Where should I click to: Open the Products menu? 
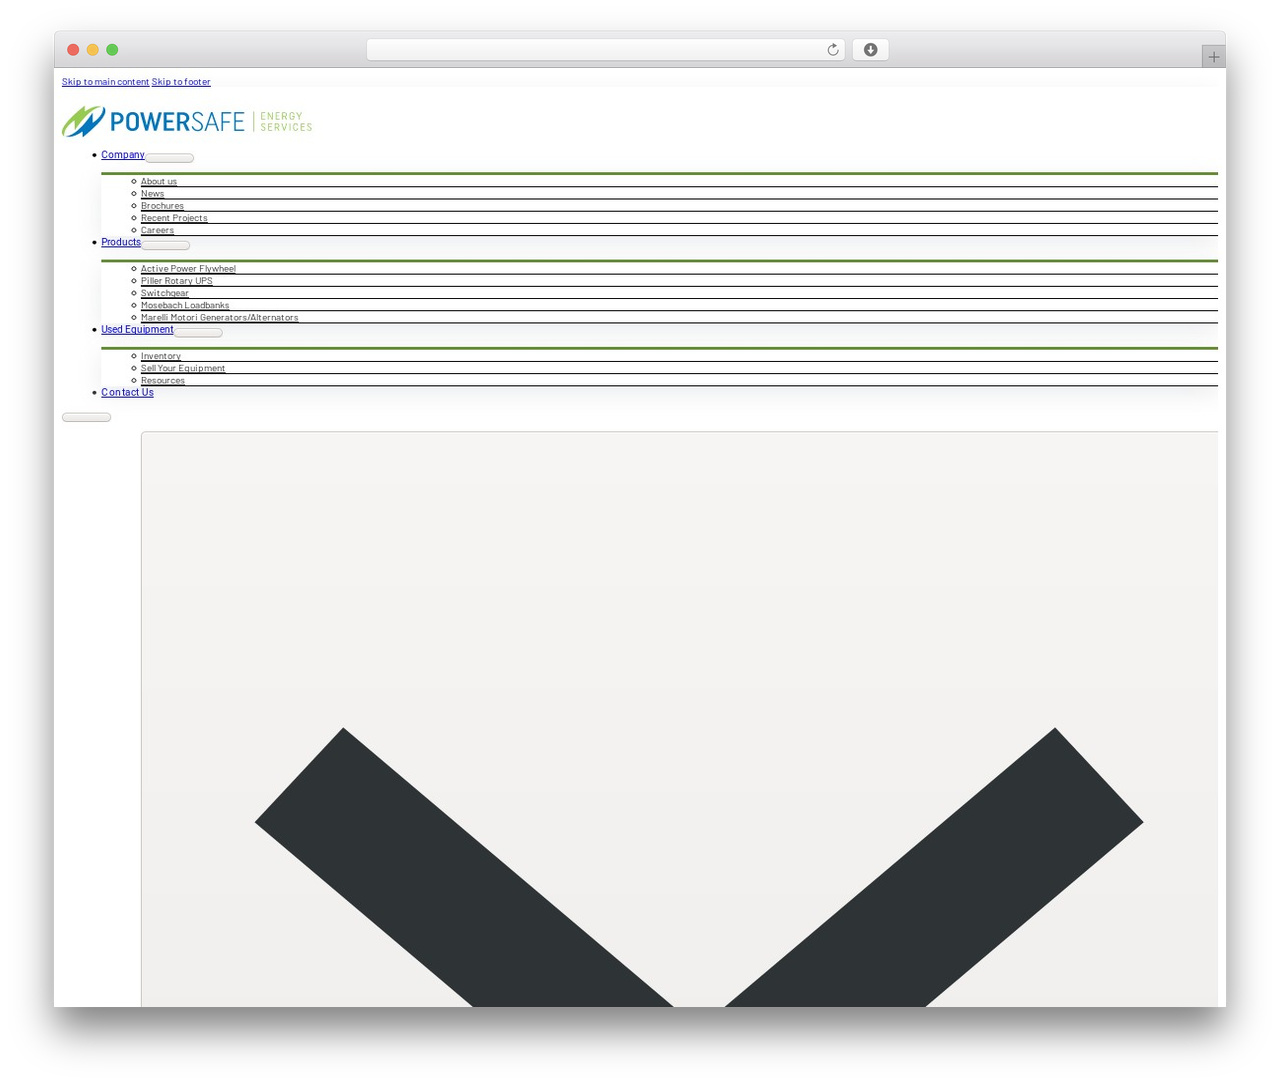coord(121,242)
